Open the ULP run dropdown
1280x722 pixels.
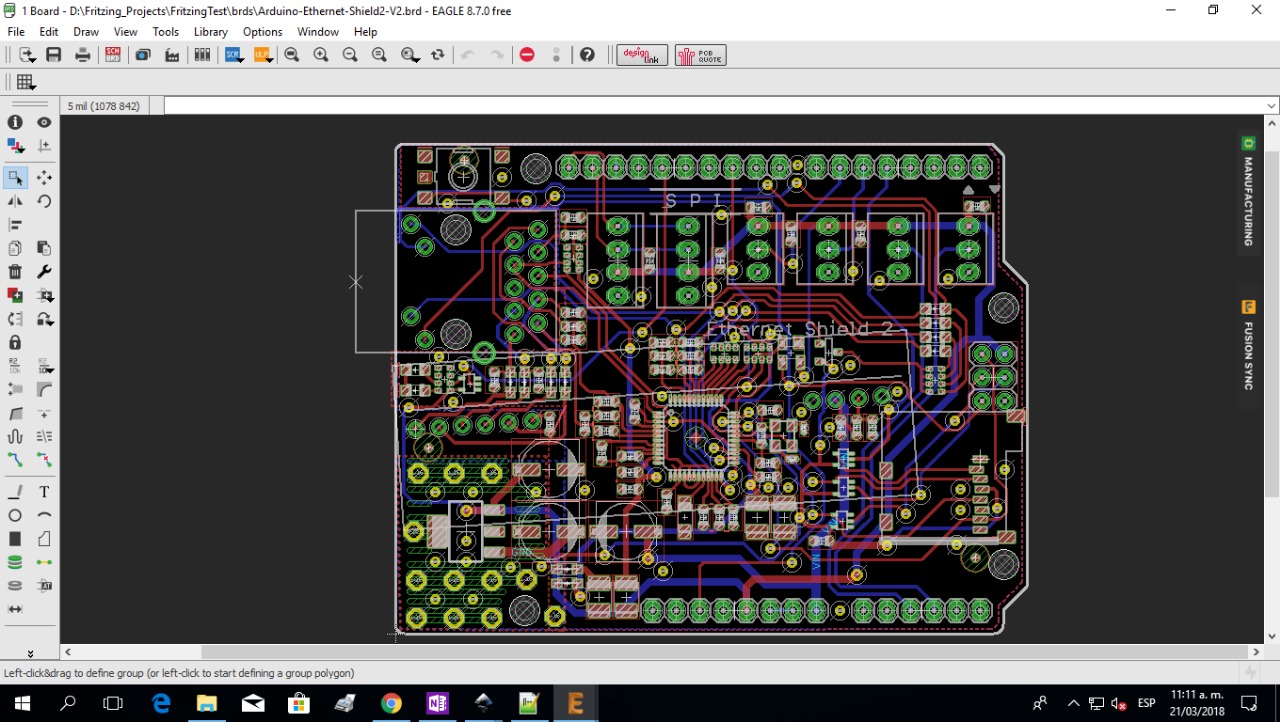click(x=263, y=55)
